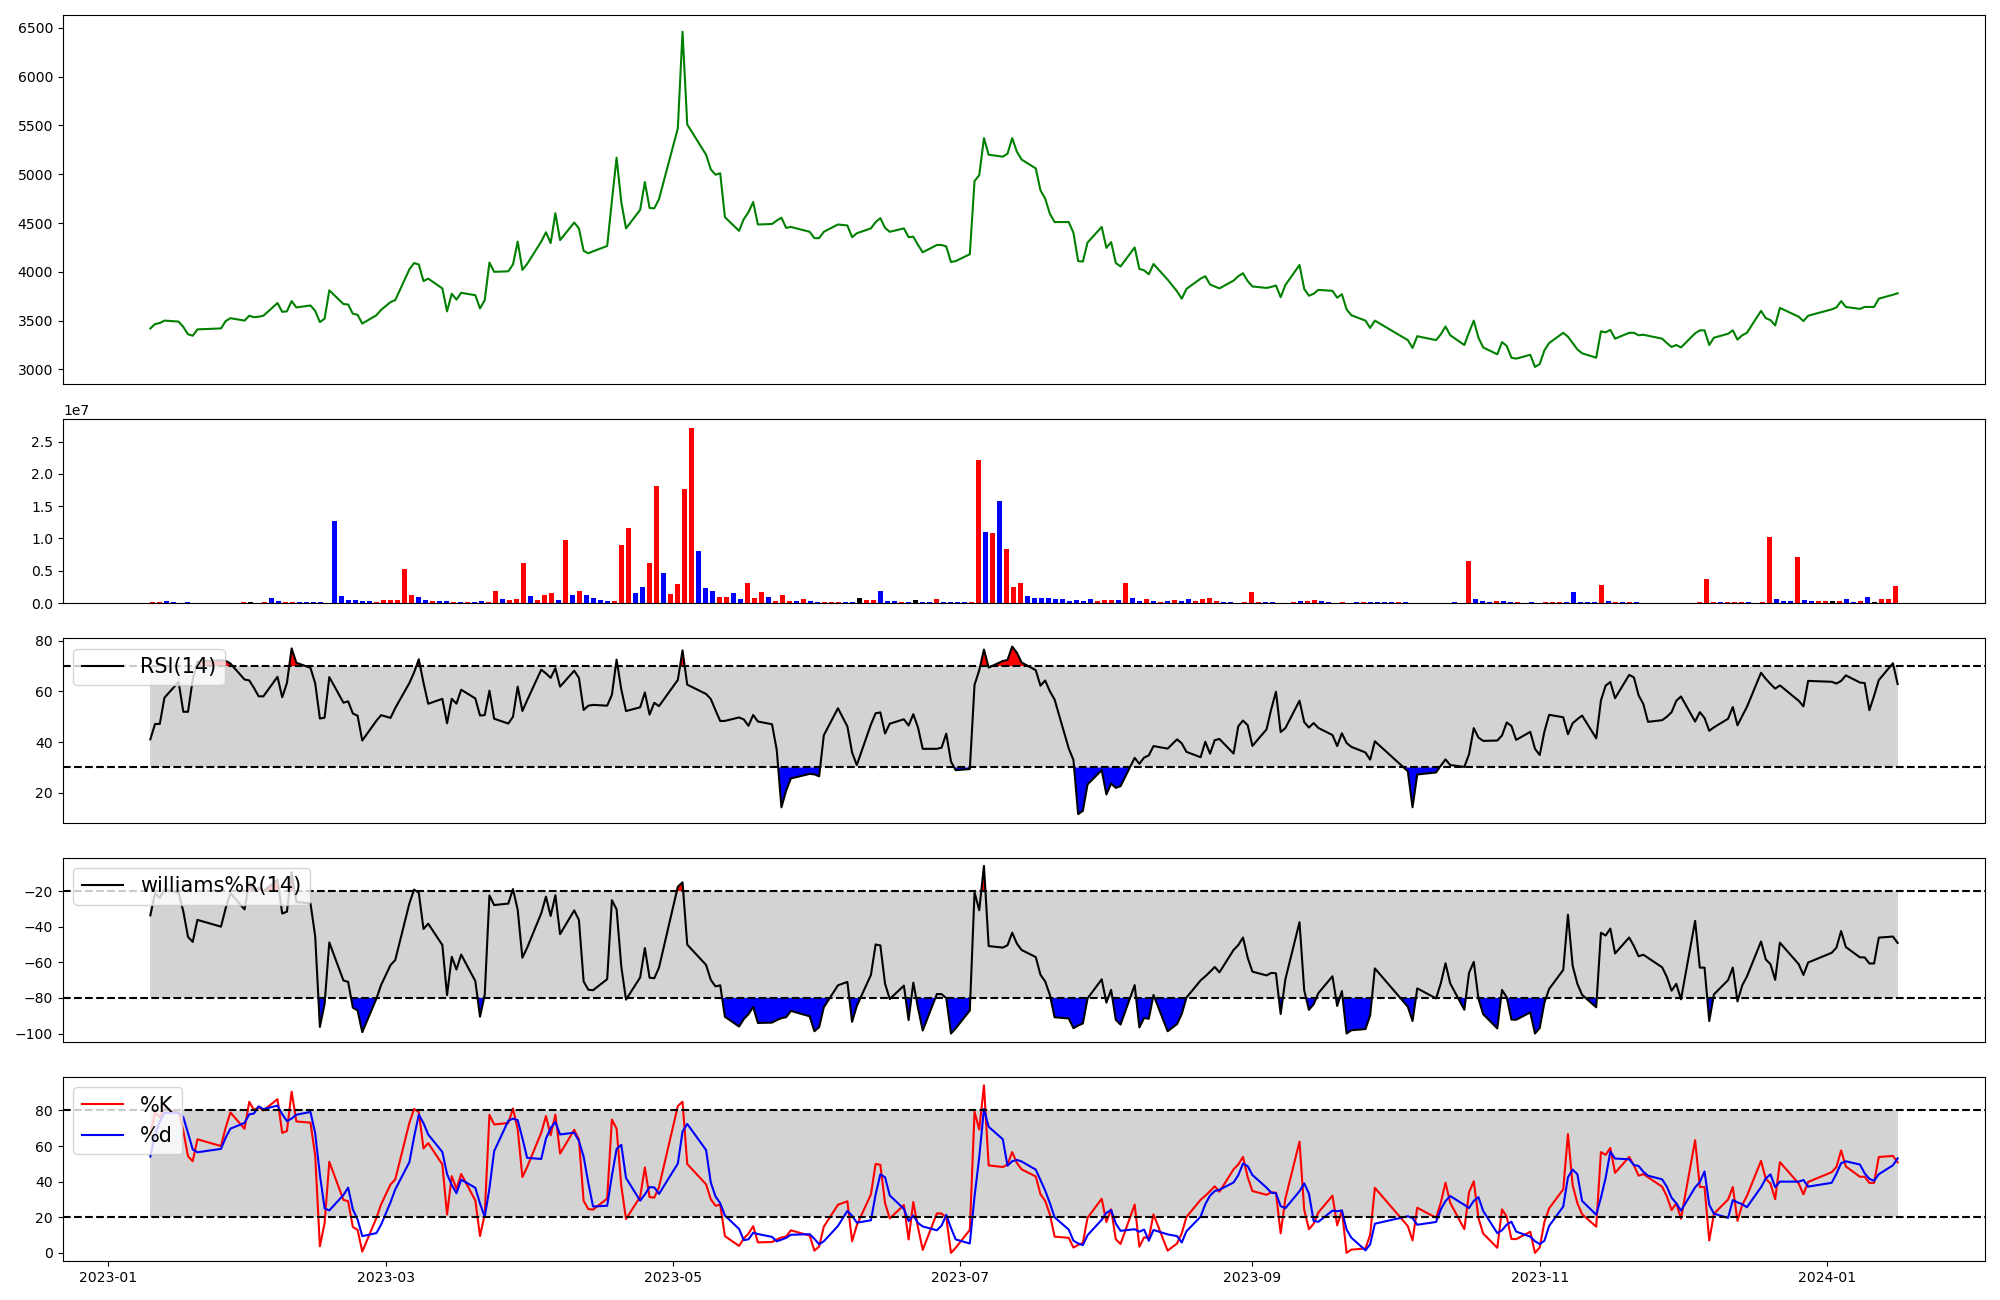Click the blue %d legend line sample
The height and width of the screenshot is (1300, 2000).
click(x=102, y=1135)
